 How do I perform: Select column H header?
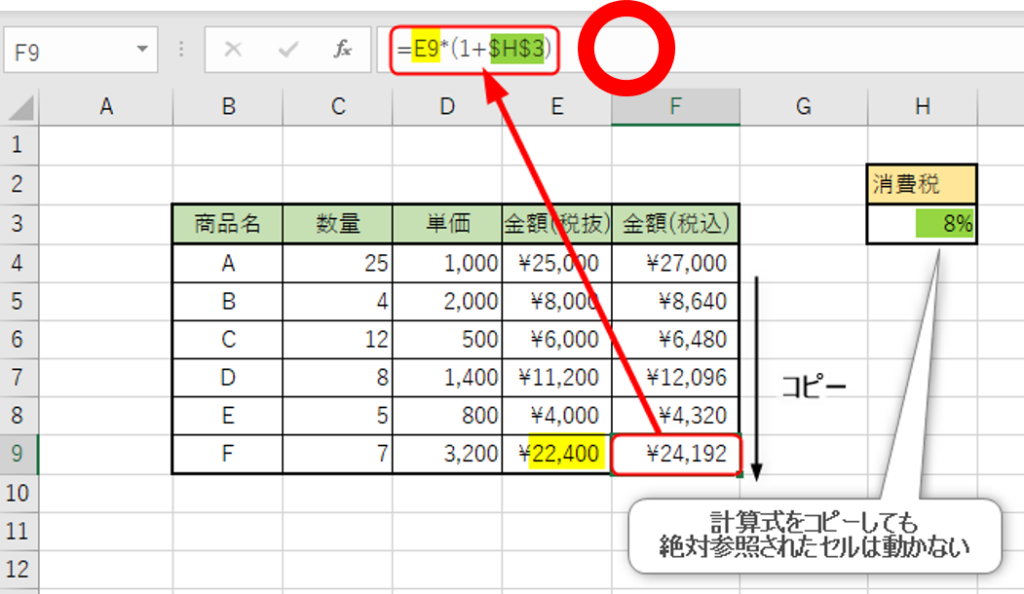(x=922, y=106)
